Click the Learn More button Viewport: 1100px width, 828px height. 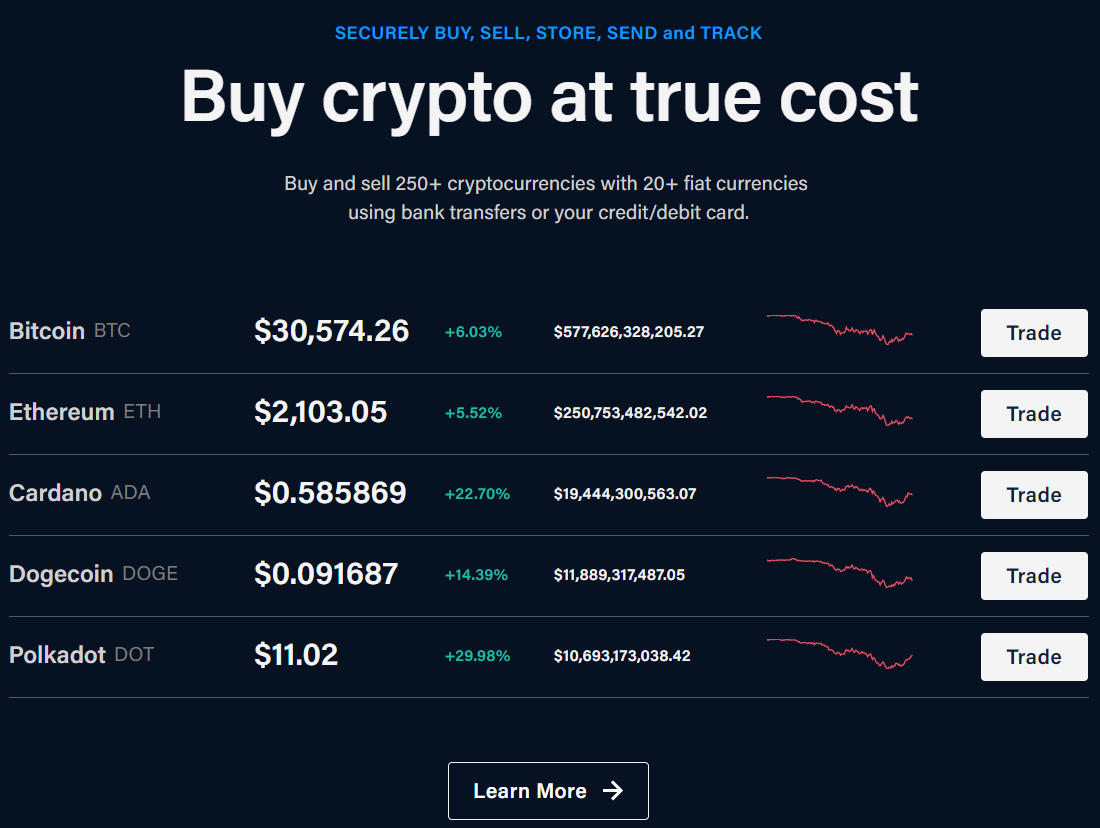pos(549,791)
